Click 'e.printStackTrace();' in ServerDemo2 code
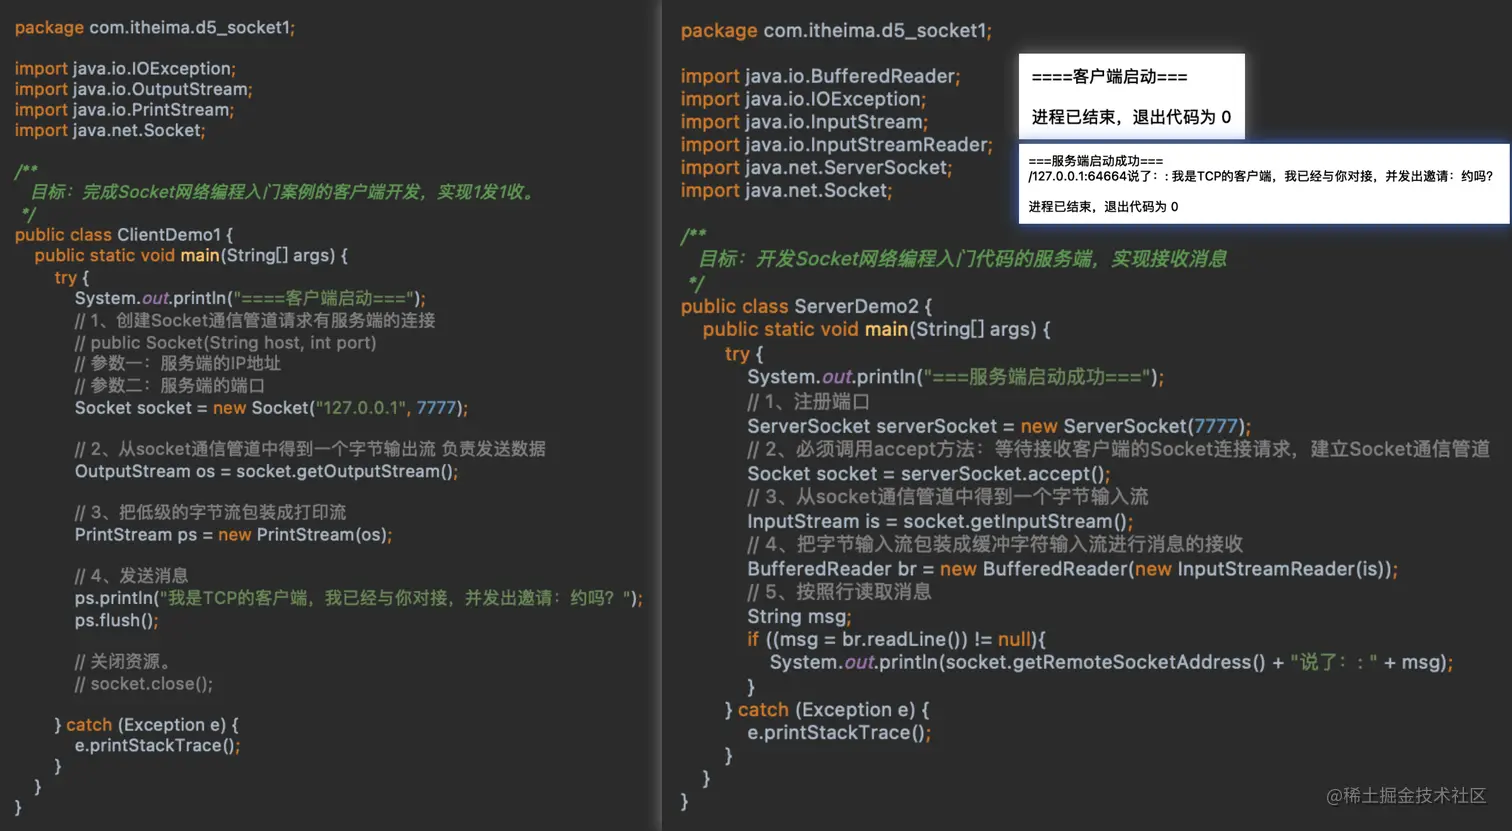This screenshot has height=831, width=1512. click(x=839, y=733)
